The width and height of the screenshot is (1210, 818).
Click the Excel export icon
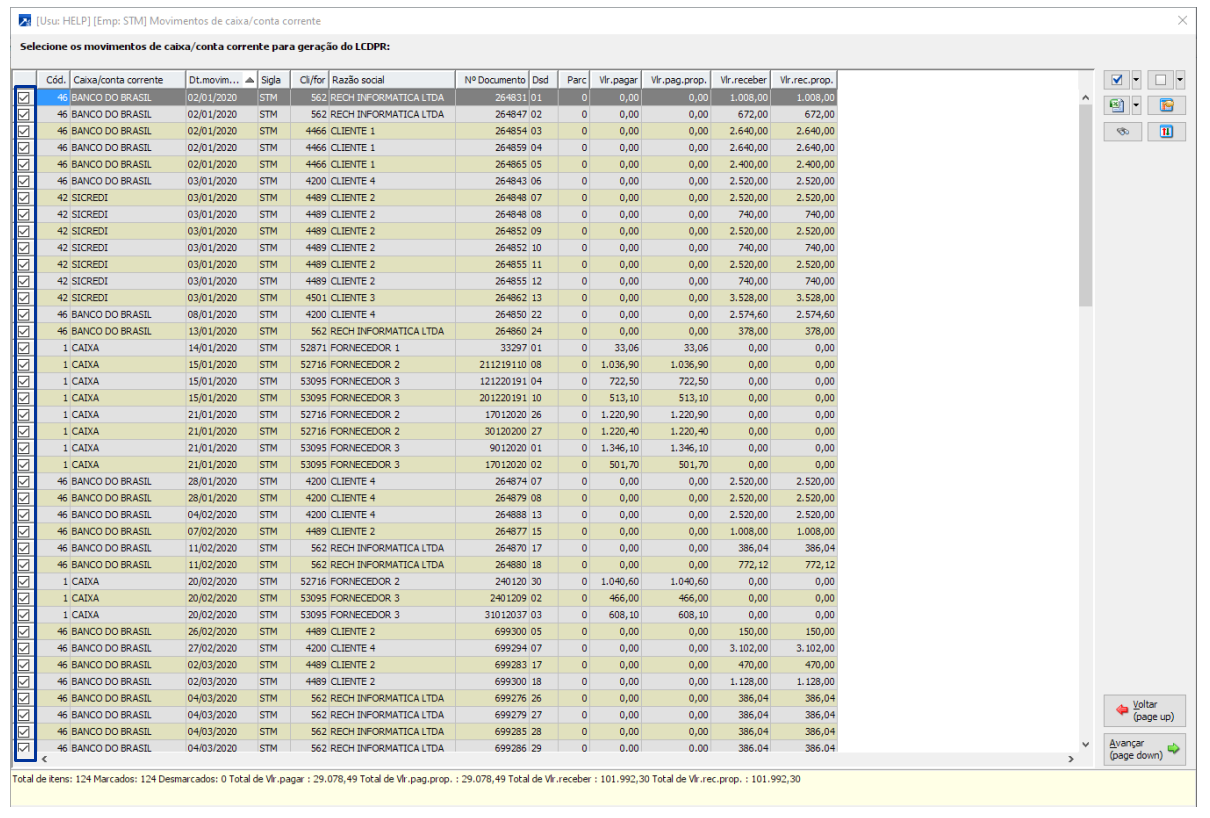pyautogui.click(x=1116, y=106)
